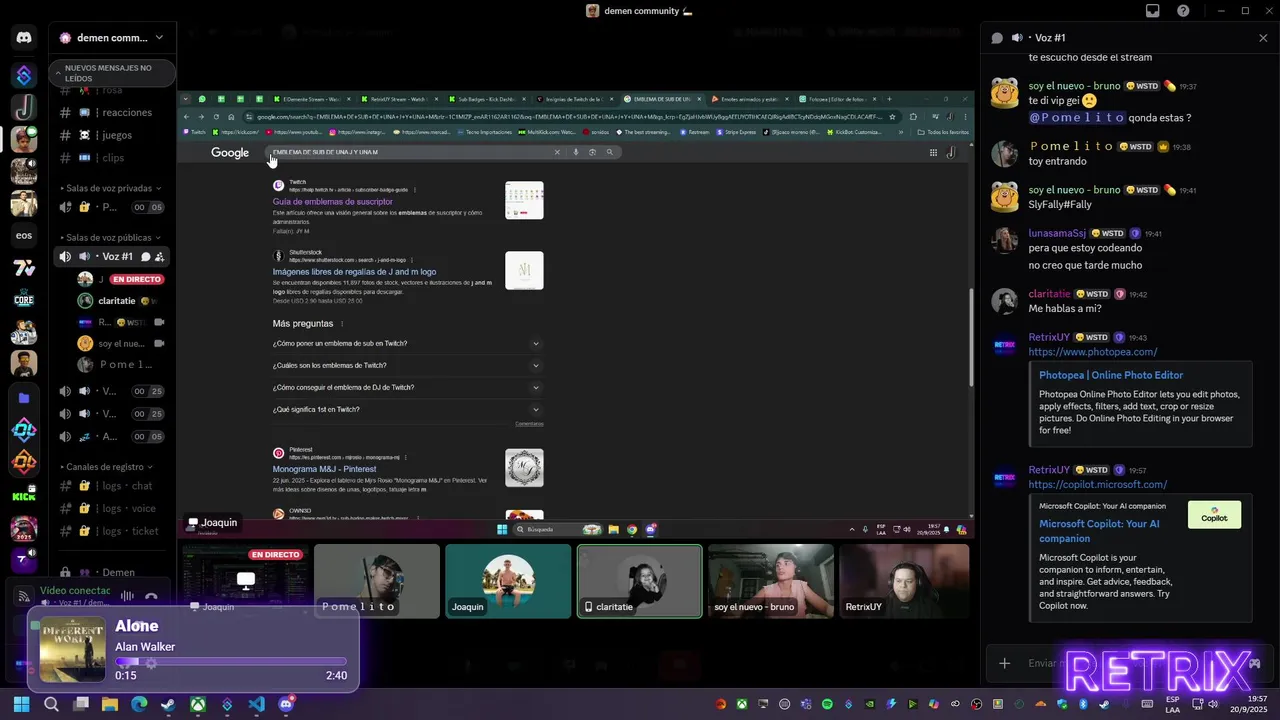Open 'Microsoft Copilot: Your AI companion' embed title

pos(1099,531)
